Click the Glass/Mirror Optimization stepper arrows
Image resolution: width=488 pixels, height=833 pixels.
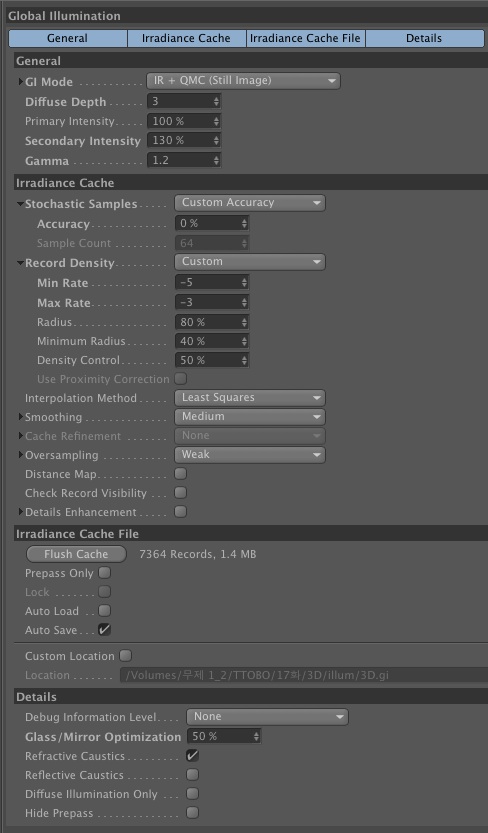[x=256, y=736]
